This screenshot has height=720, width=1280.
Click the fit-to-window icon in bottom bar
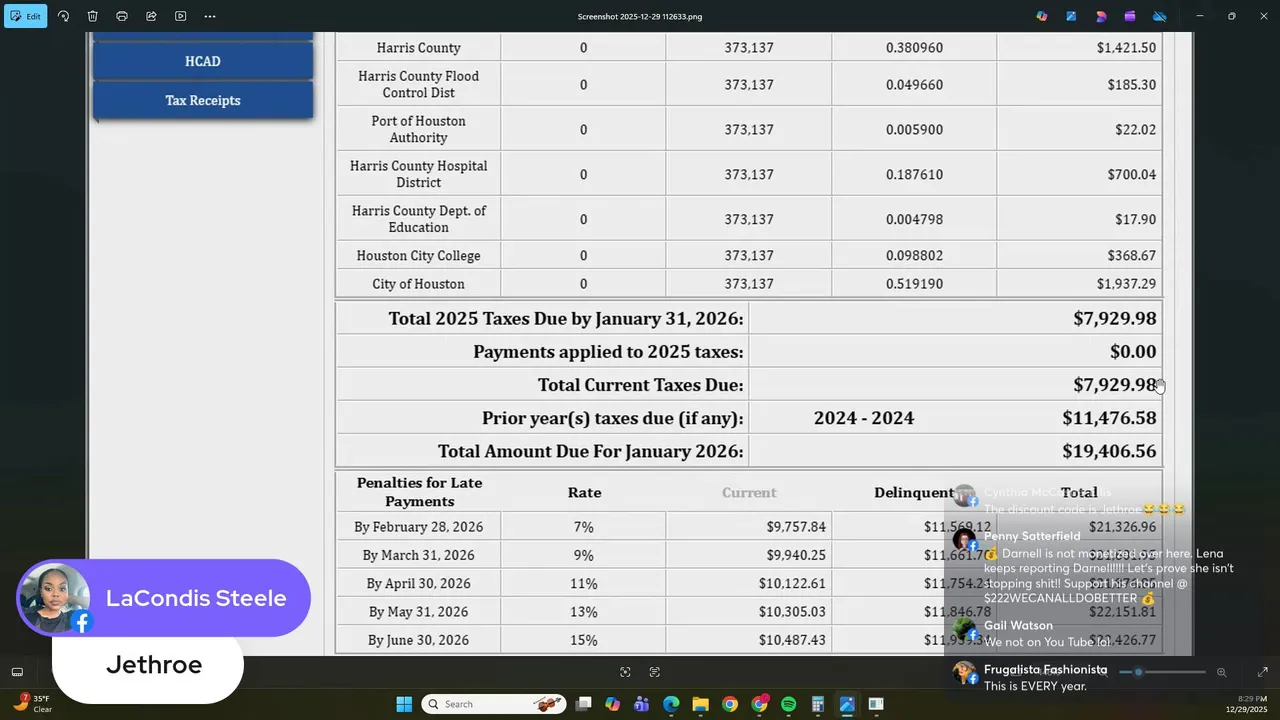point(625,672)
